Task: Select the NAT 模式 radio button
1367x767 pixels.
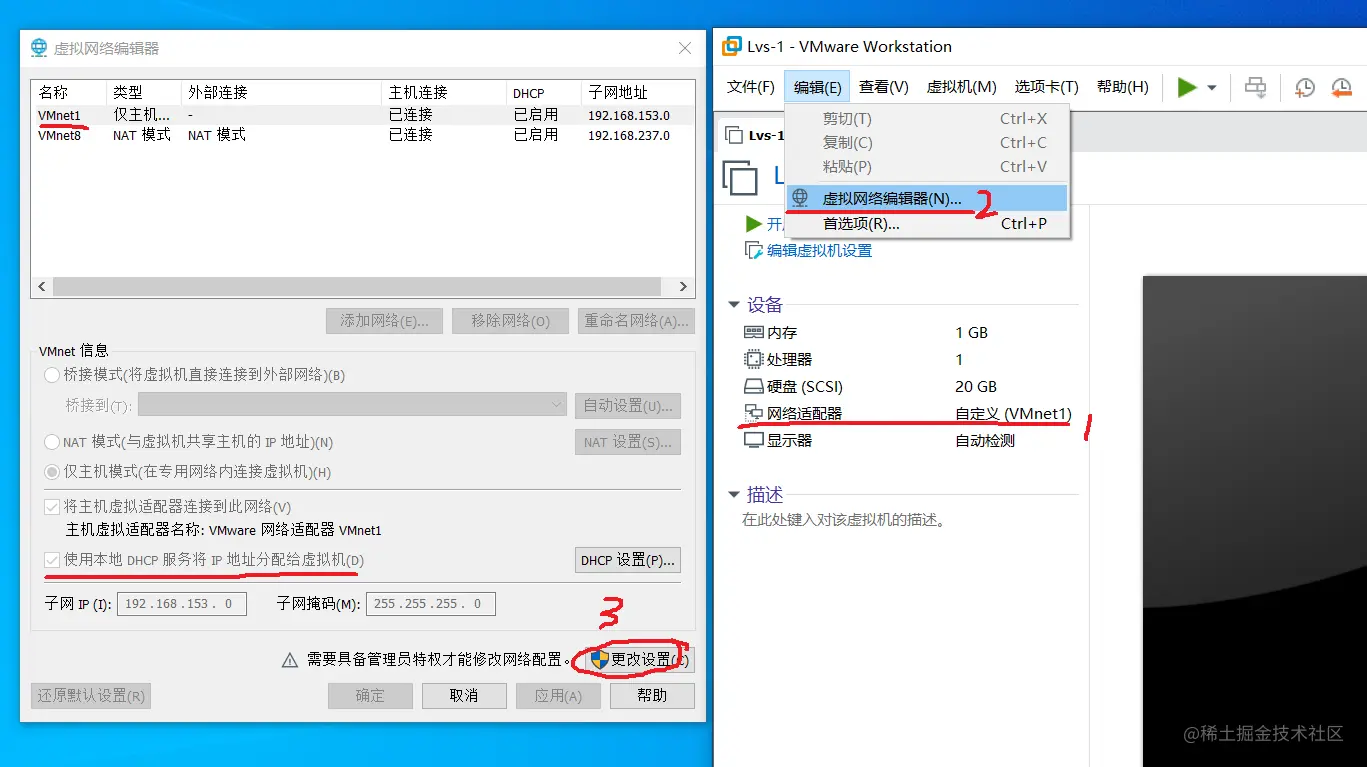Action: point(52,442)
